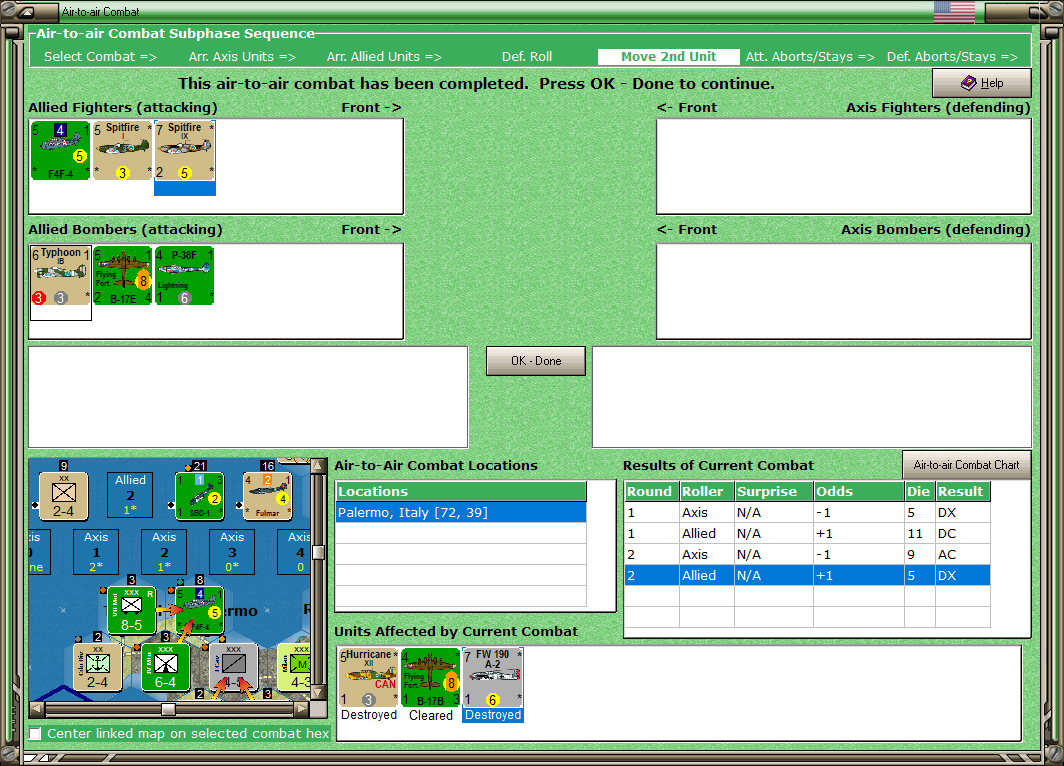Click the Axis 3 sea box on map

[232, 552]
